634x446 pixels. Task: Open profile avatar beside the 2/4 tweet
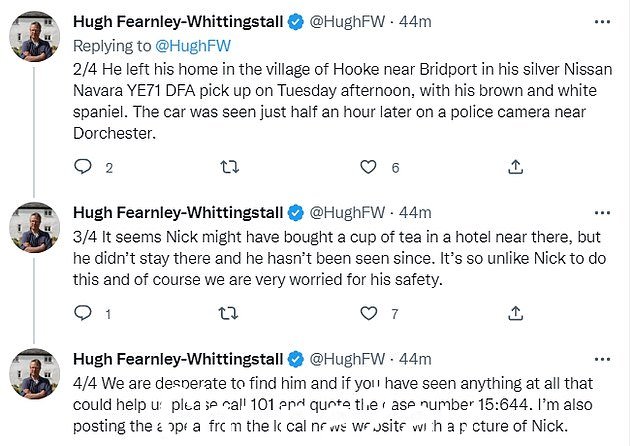pyautogui.click(x=34, y=36)
